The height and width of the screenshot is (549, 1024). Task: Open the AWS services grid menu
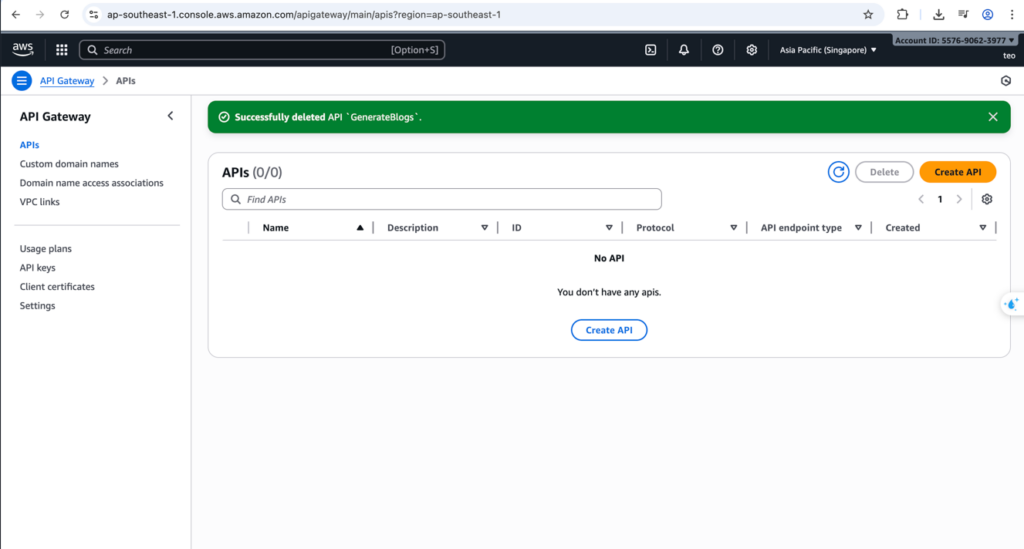(x=62, y=50)
